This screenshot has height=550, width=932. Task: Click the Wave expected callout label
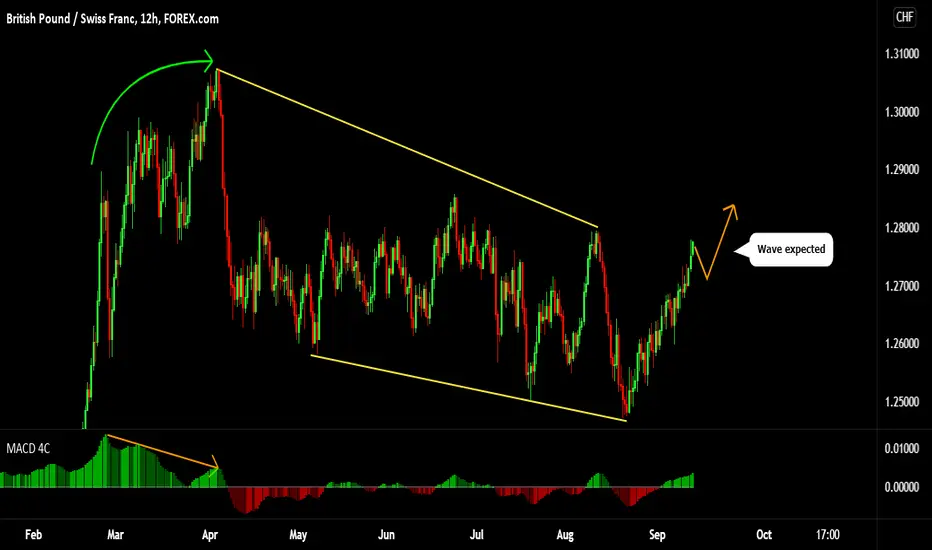click(x=791, y=249)
